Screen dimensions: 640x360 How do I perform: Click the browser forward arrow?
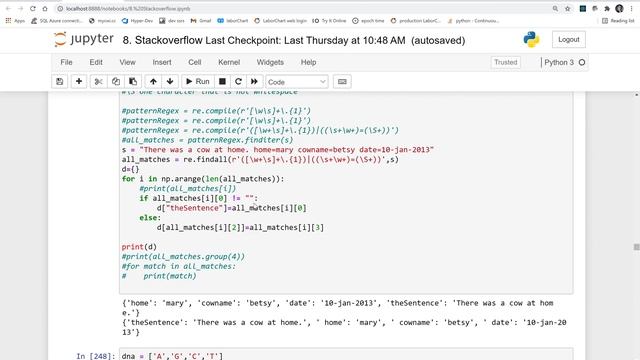click(x=20, y=9)
